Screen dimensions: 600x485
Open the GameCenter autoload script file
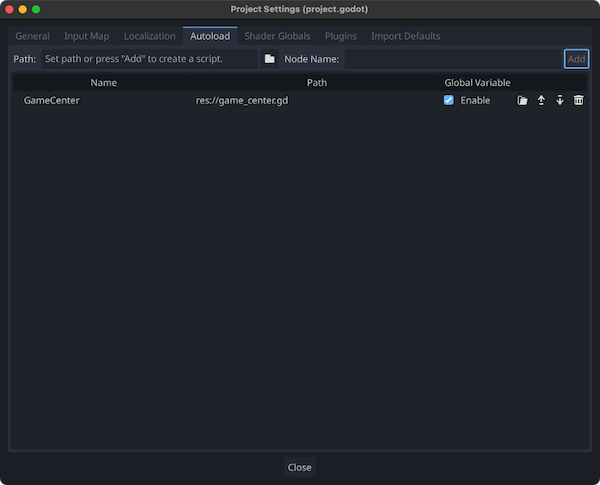tap(522, 101)
